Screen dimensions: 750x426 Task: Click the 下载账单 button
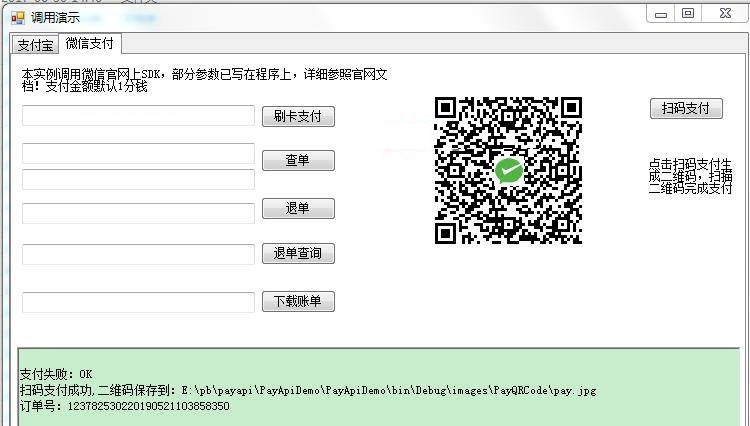click(298, 302)
